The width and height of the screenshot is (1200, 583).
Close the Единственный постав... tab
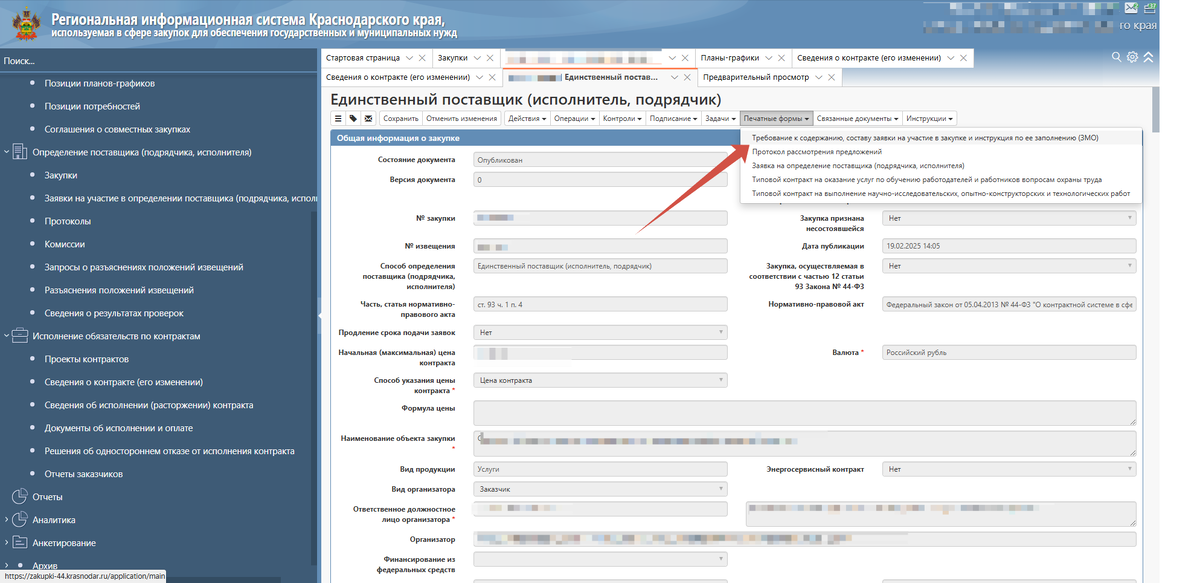[685, 77]
